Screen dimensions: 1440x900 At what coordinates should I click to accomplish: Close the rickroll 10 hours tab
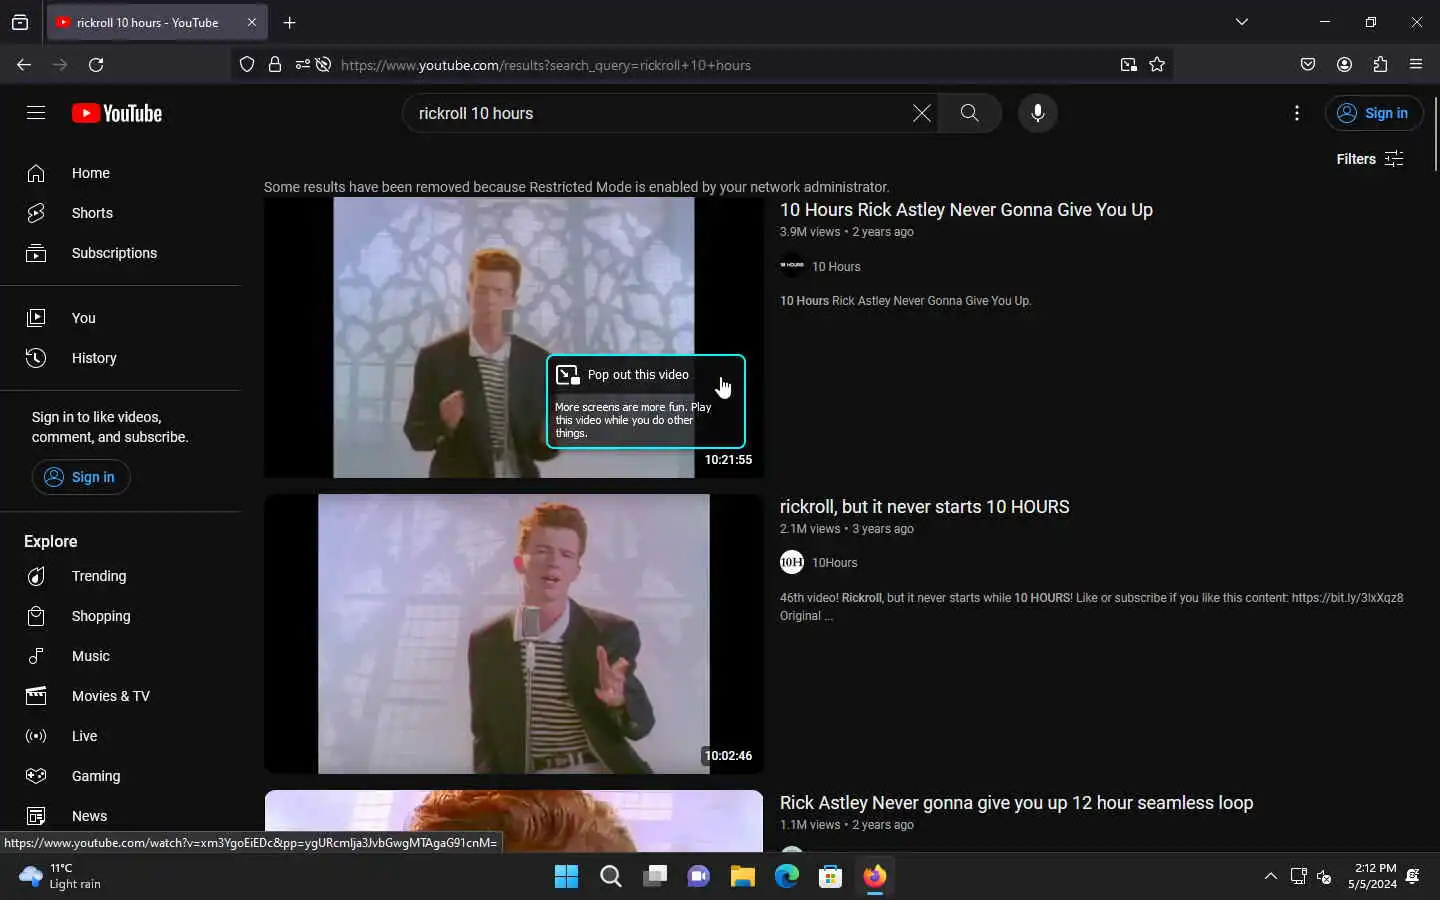click(x=251, y=22)
